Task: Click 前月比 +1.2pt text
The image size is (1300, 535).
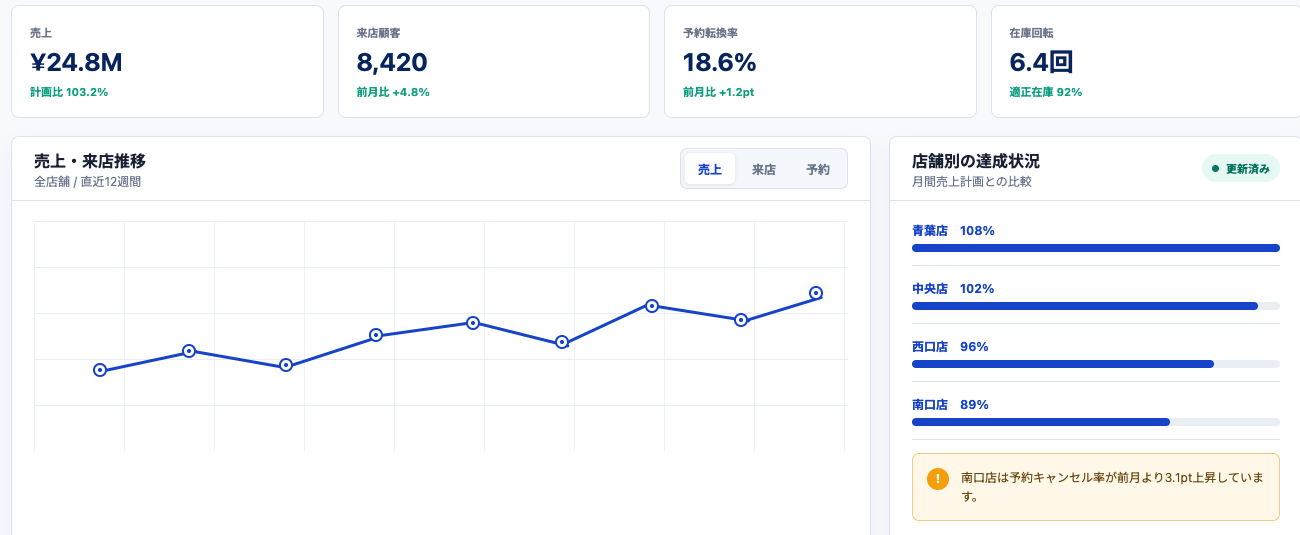Action: (x=718, y=92)
